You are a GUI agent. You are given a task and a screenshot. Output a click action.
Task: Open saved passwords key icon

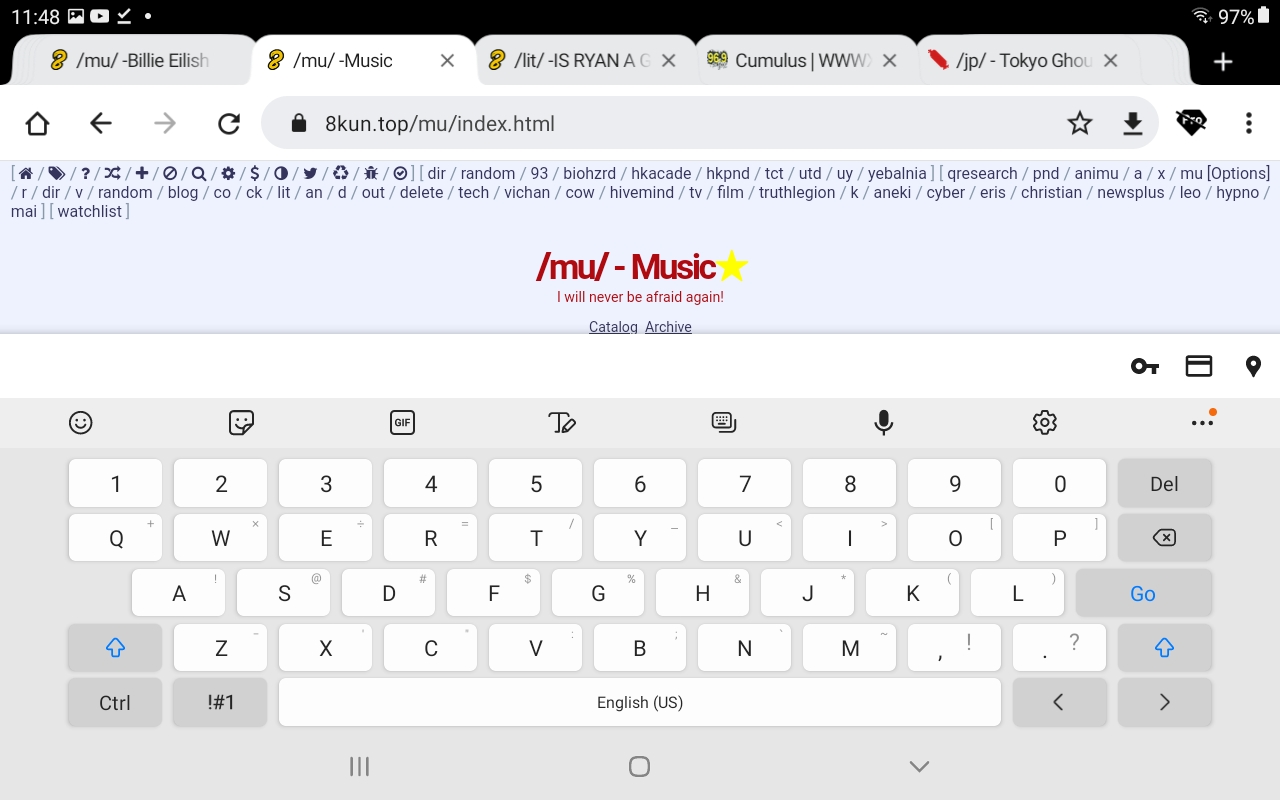(x=1145, y=366)
